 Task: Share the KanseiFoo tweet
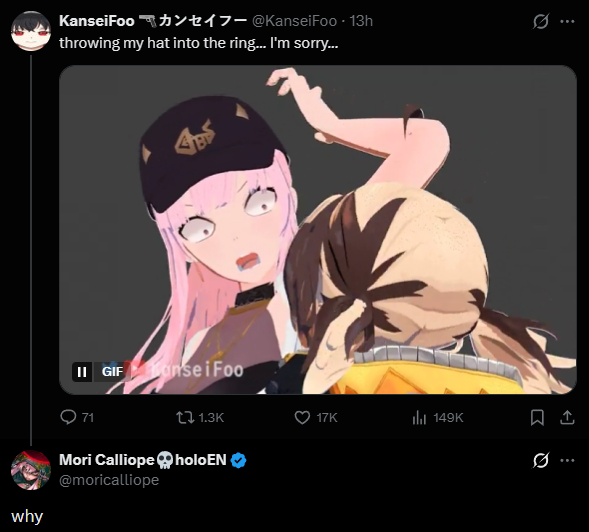coord(567,417)
